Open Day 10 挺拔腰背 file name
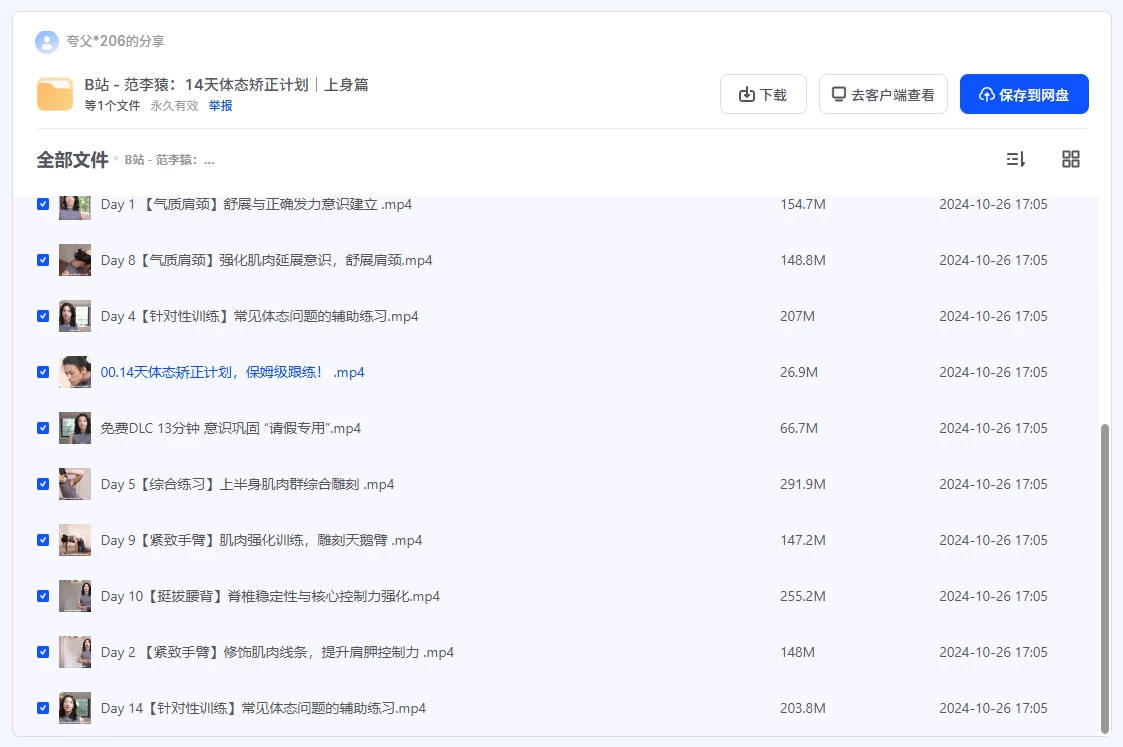The height and width of the screenshot is (747, 1123). (270, 596)
